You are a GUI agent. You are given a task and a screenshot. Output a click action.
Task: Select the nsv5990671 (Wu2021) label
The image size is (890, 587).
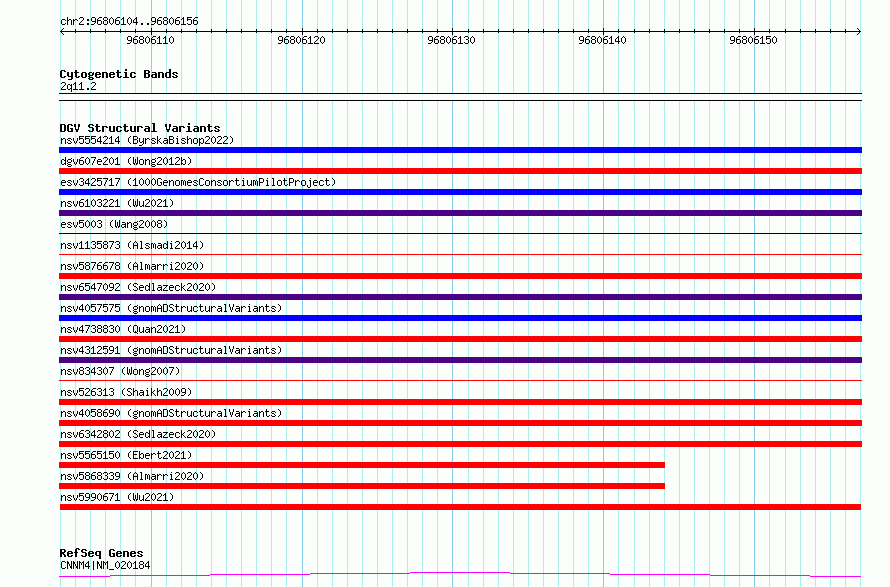point(117,497)
